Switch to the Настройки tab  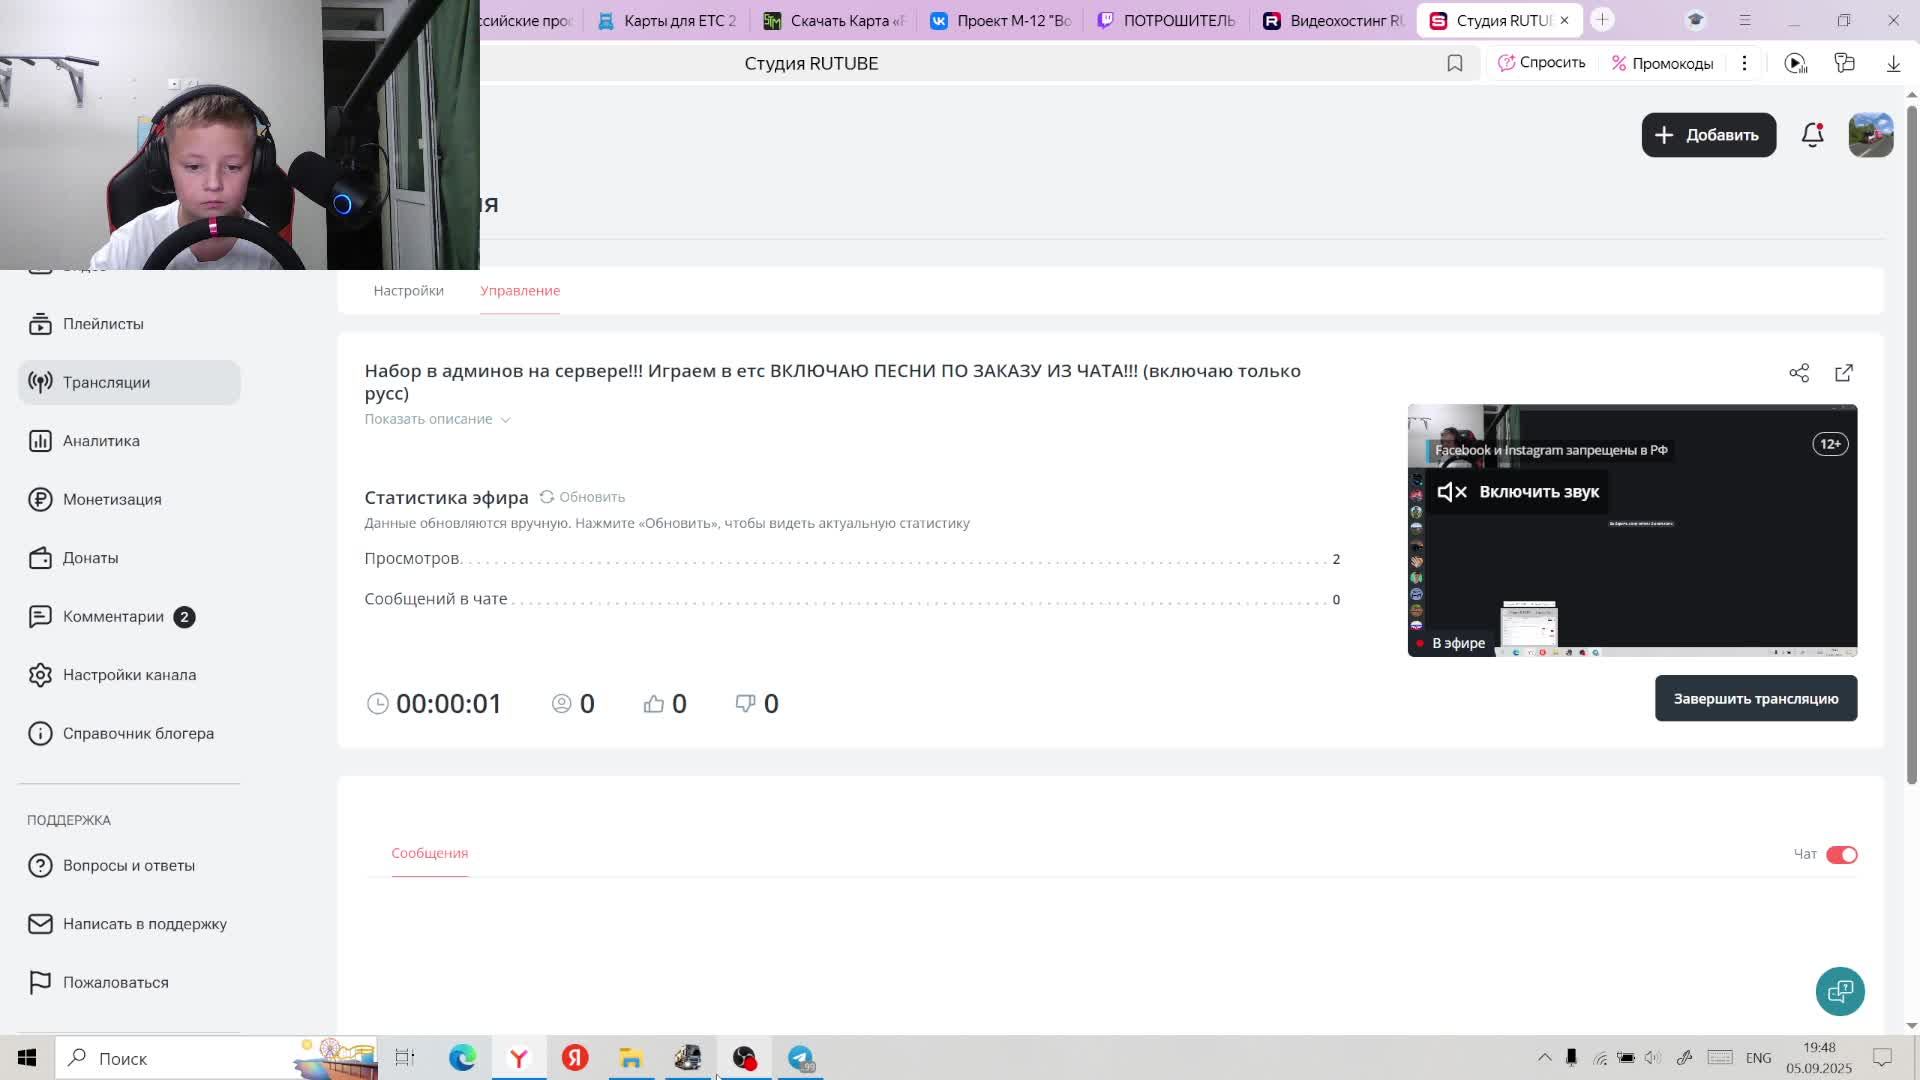click(x=408, y=291)
